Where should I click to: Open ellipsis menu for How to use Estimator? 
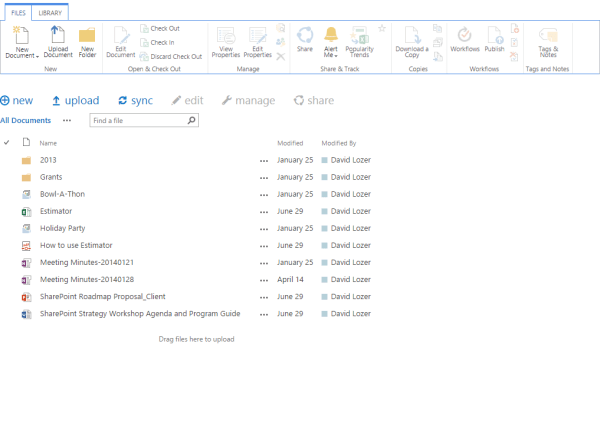264,246
